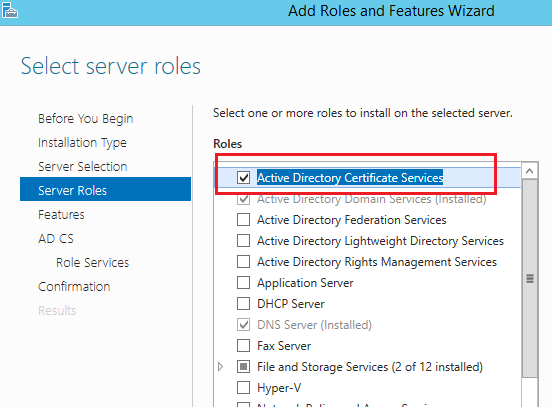Select Active Directory Certificate Services text
Viewport: 552px width, 407px height.
pos(350,177)
